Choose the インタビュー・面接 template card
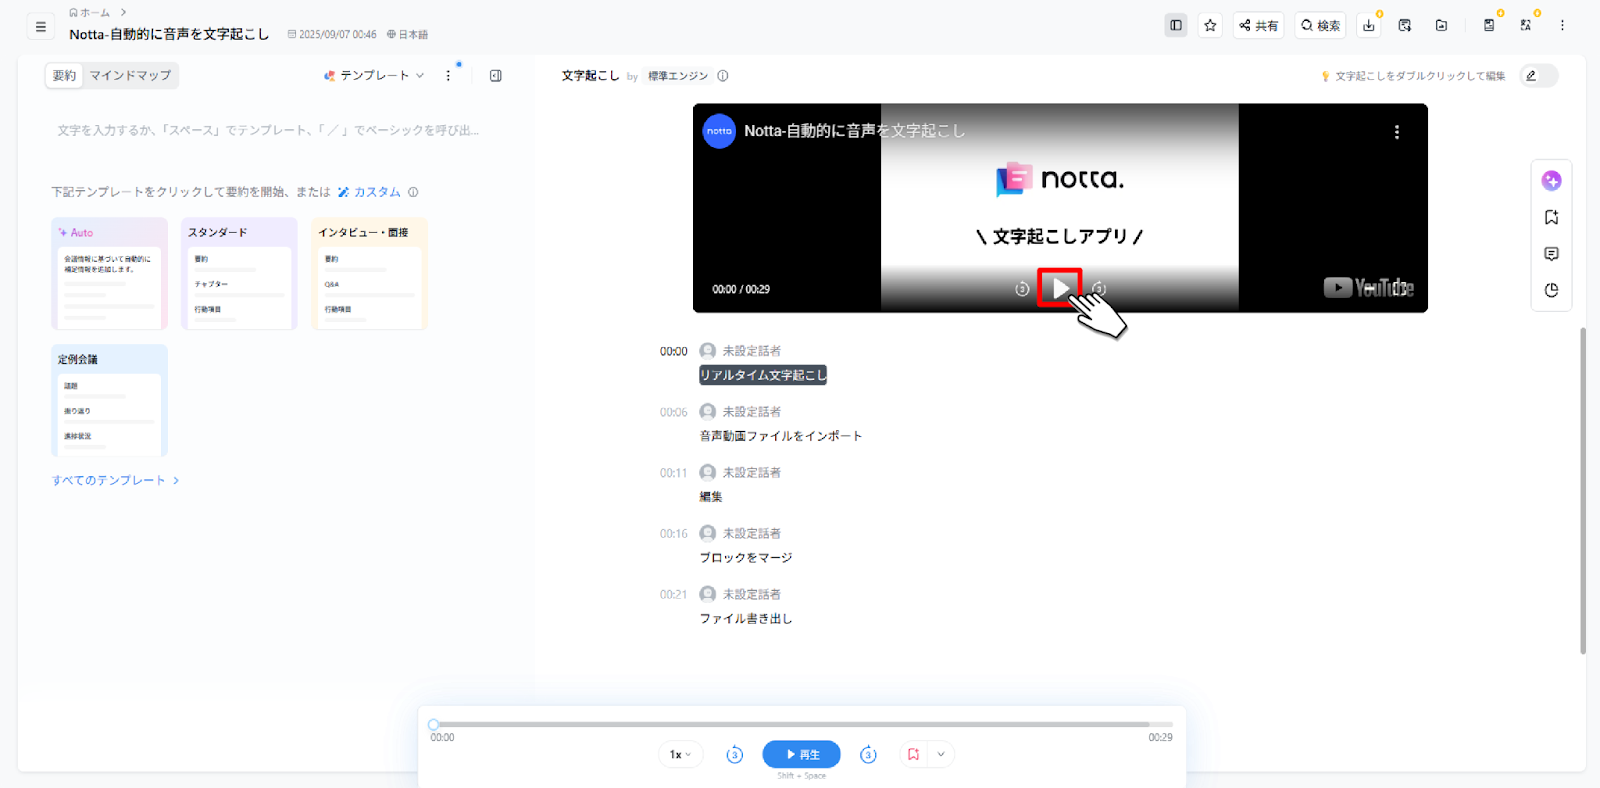This screenshot has height=788, width=1600. click(x=369, y=273)
